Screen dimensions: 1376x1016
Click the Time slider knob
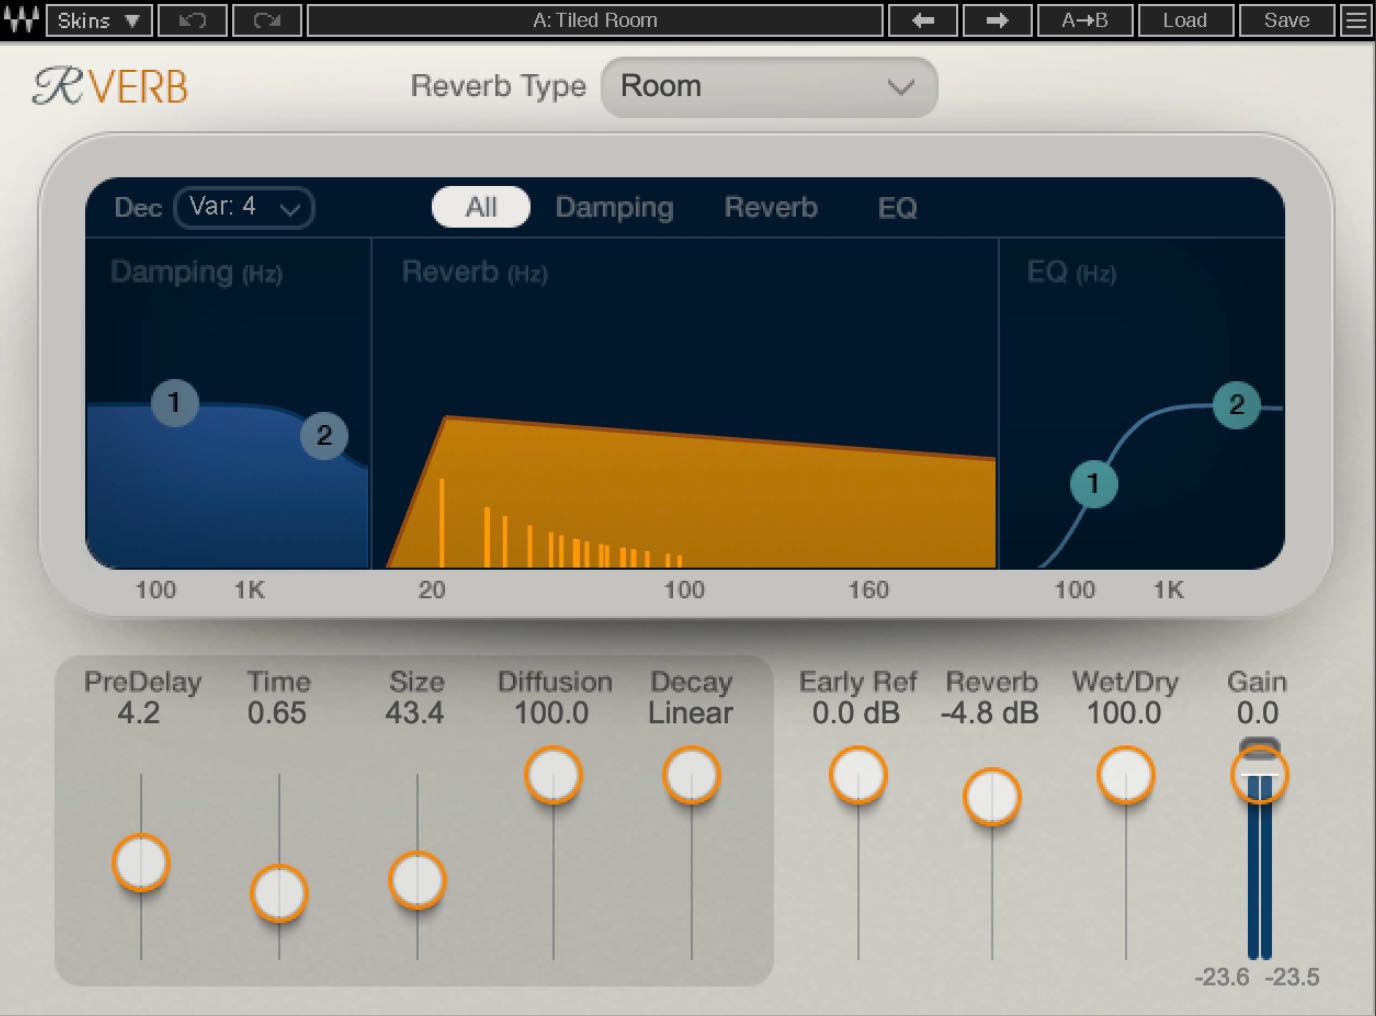pyautogui.click(x=279, y=893)
